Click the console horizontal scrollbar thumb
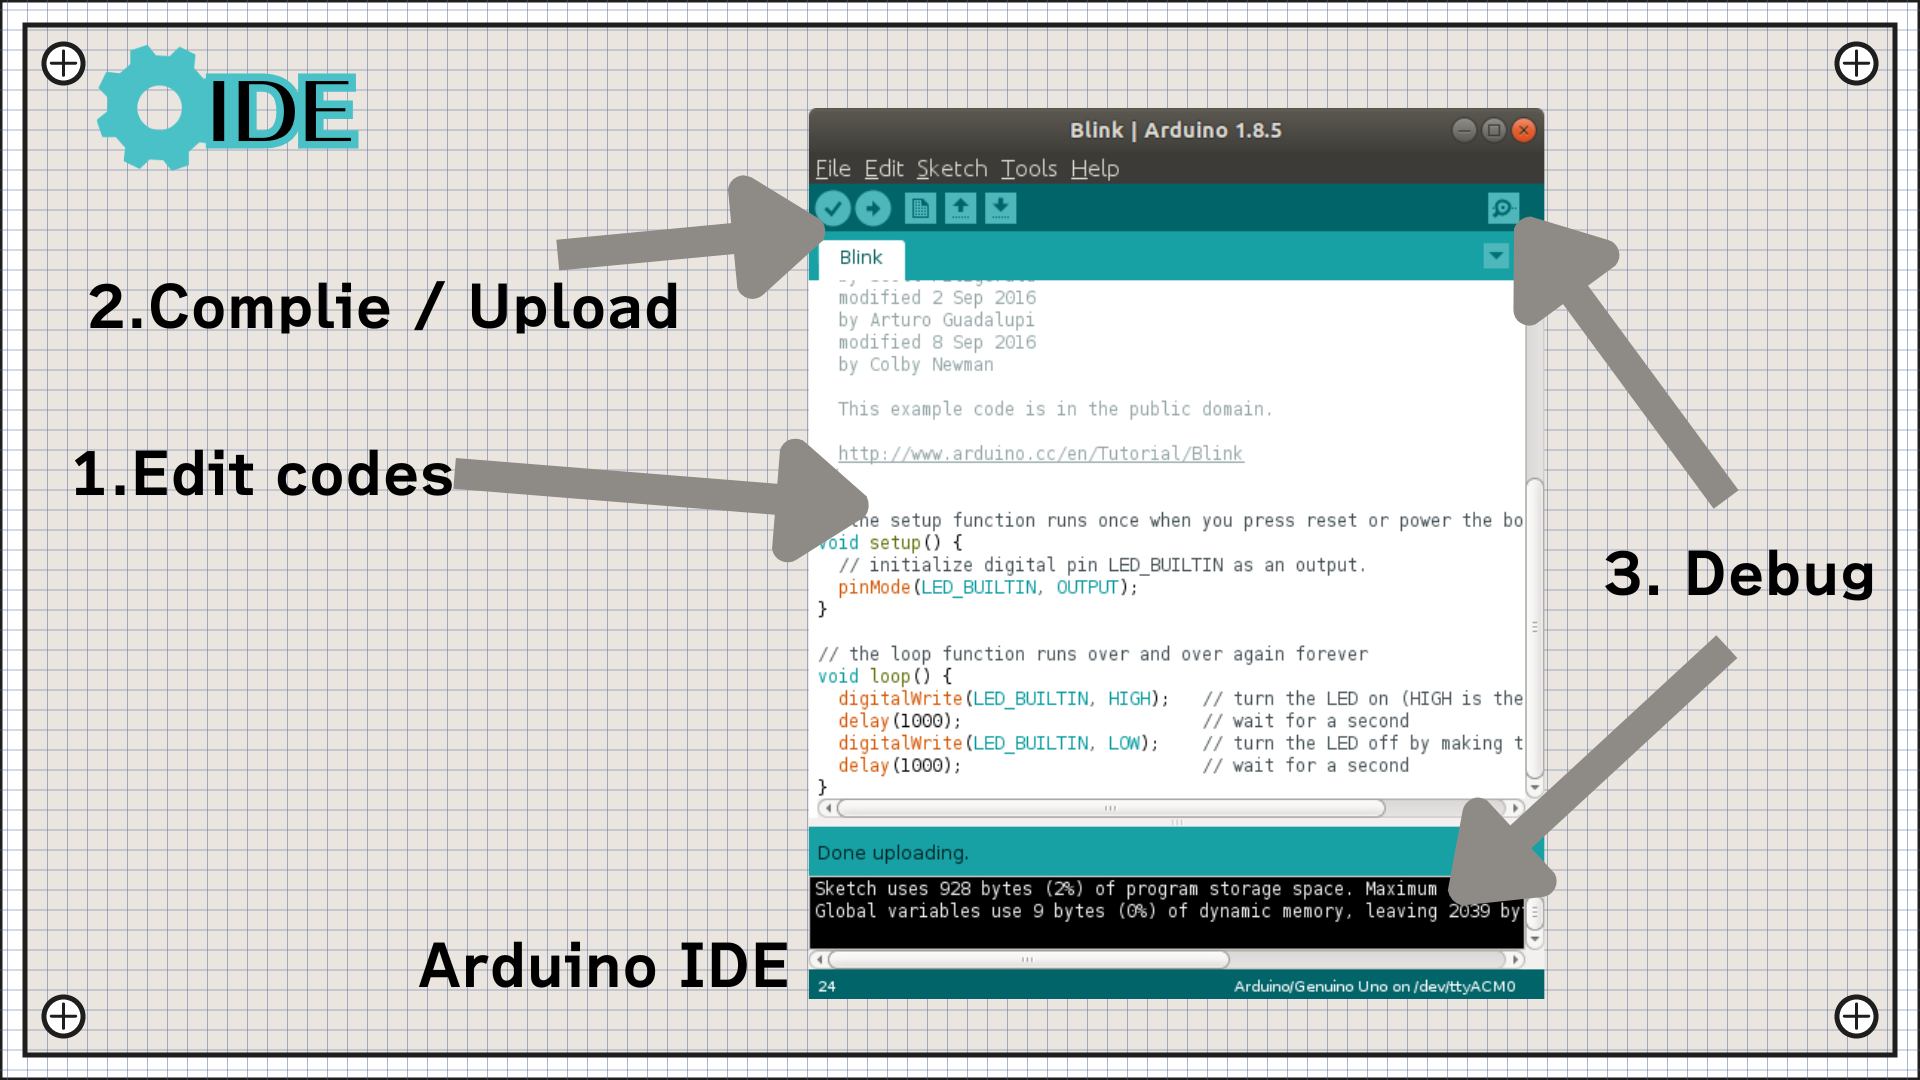 [1028, 959]
